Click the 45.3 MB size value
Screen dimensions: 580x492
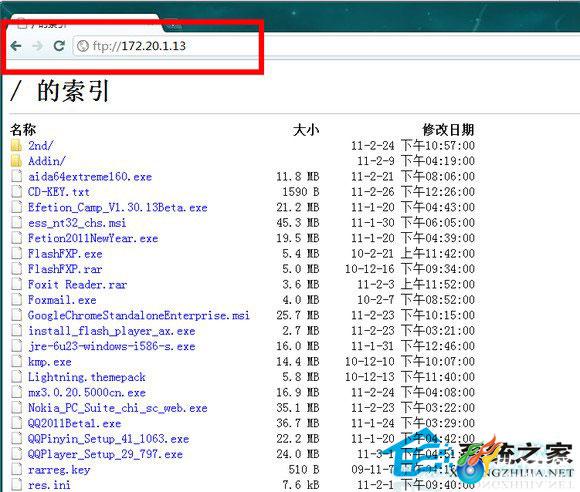coord(298,223)
